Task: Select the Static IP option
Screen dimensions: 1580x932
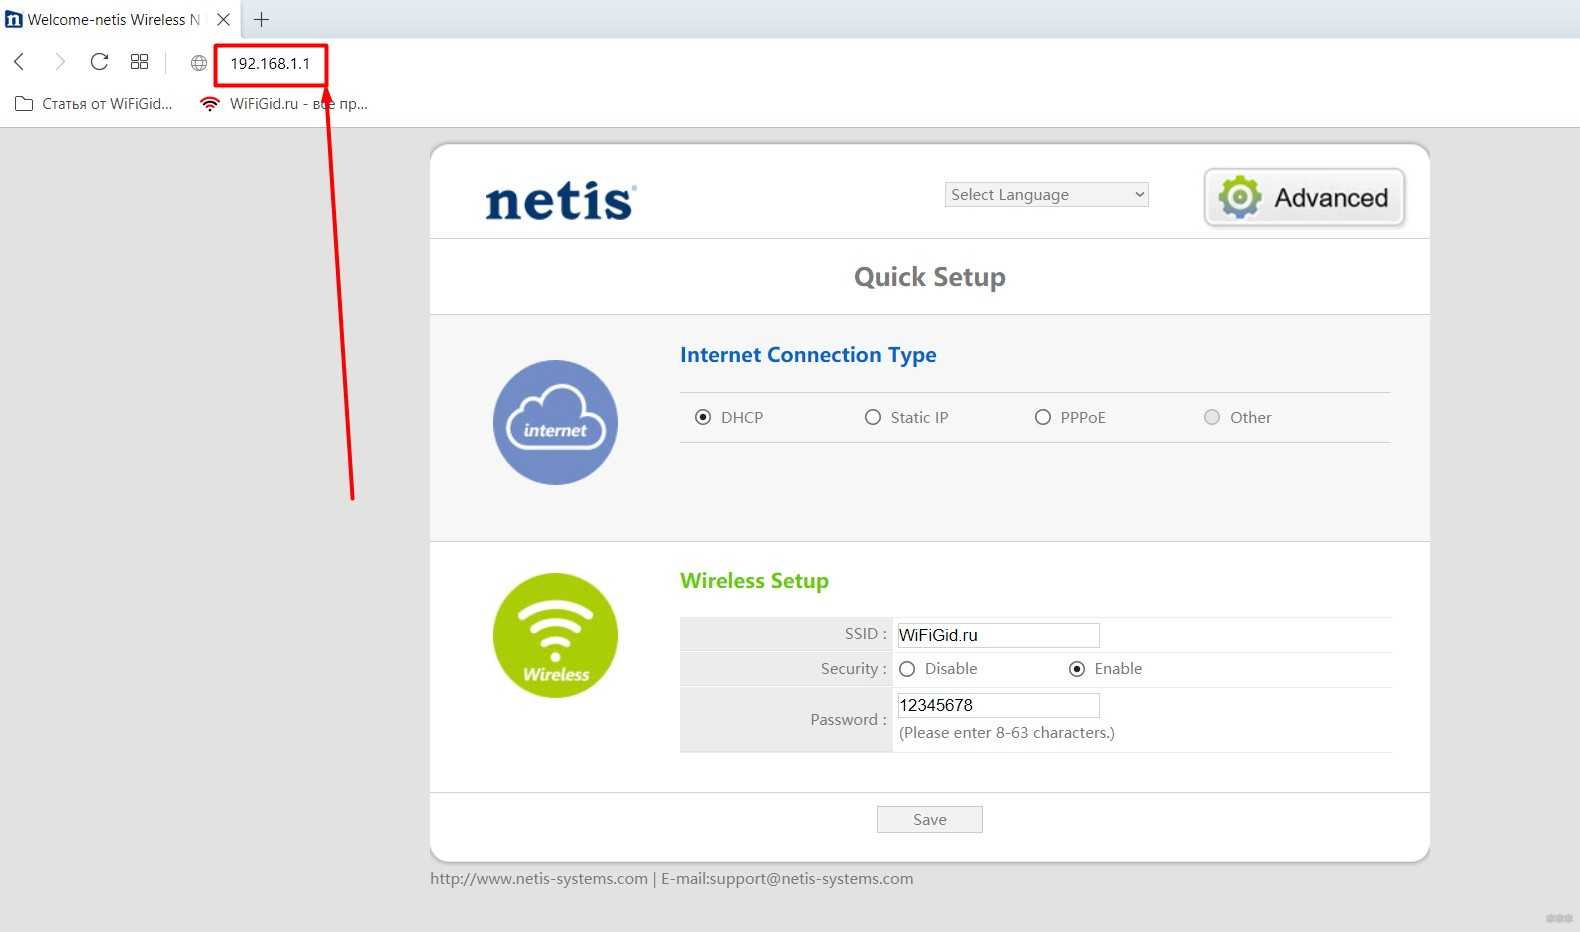Action: pyautogui.click(x=873, y=417)
